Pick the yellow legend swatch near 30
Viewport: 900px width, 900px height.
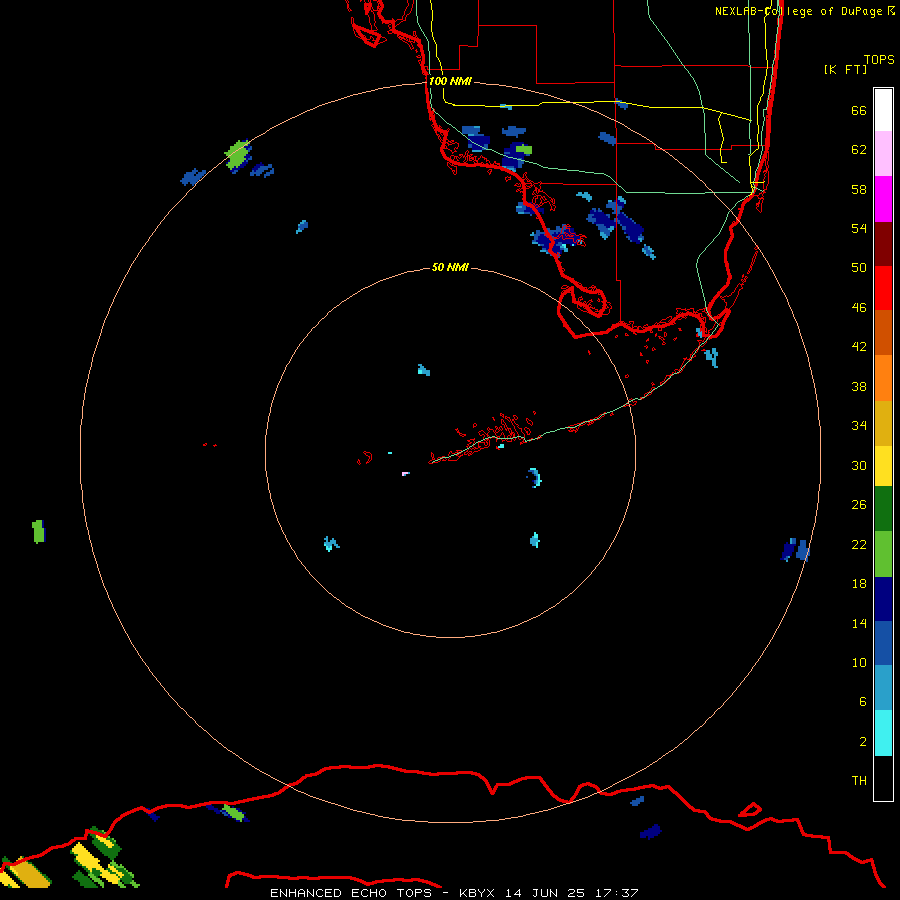(x=883, y=465)
